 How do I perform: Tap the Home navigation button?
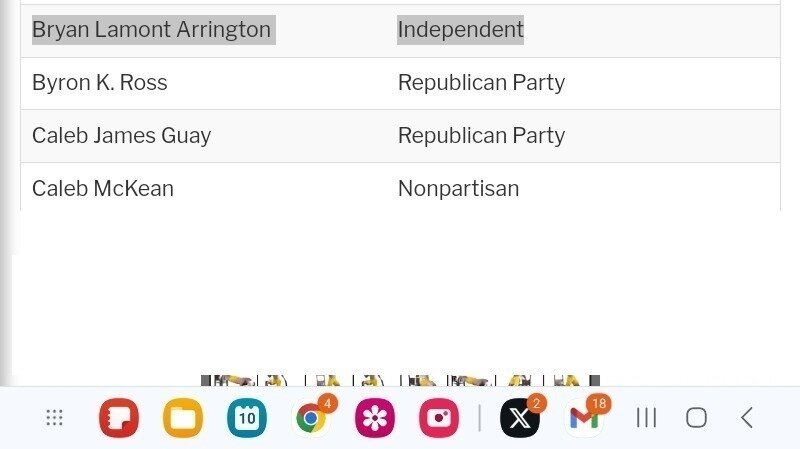point(696,418)
